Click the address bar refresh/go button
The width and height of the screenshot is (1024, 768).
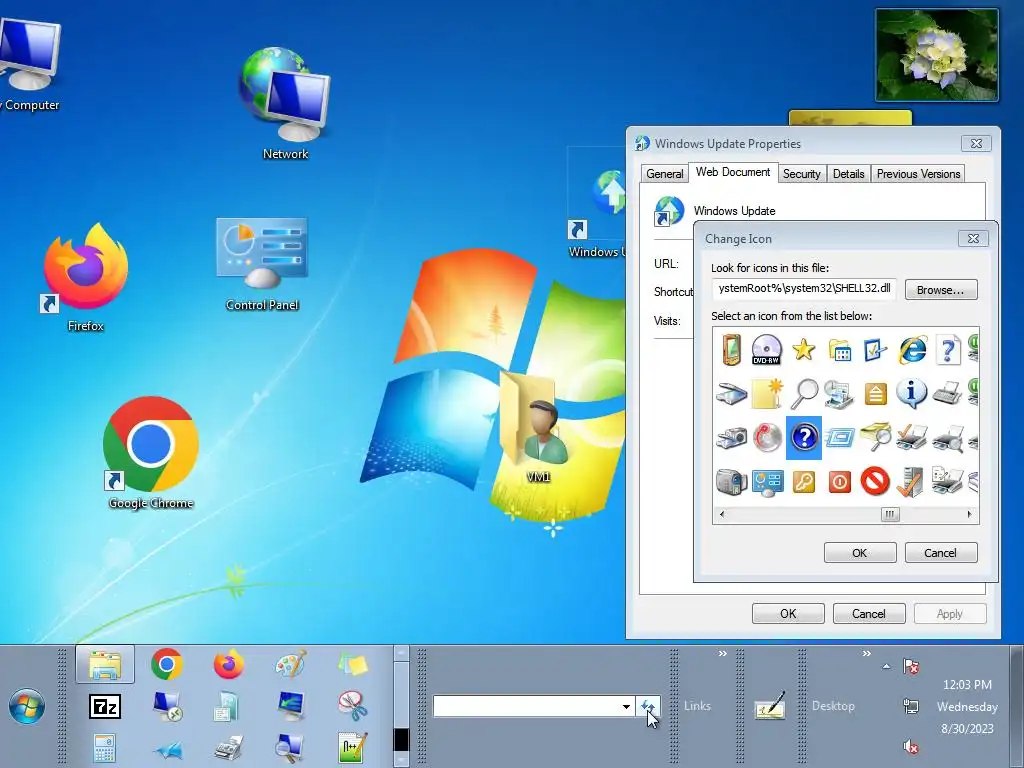[x=648, y=706]
